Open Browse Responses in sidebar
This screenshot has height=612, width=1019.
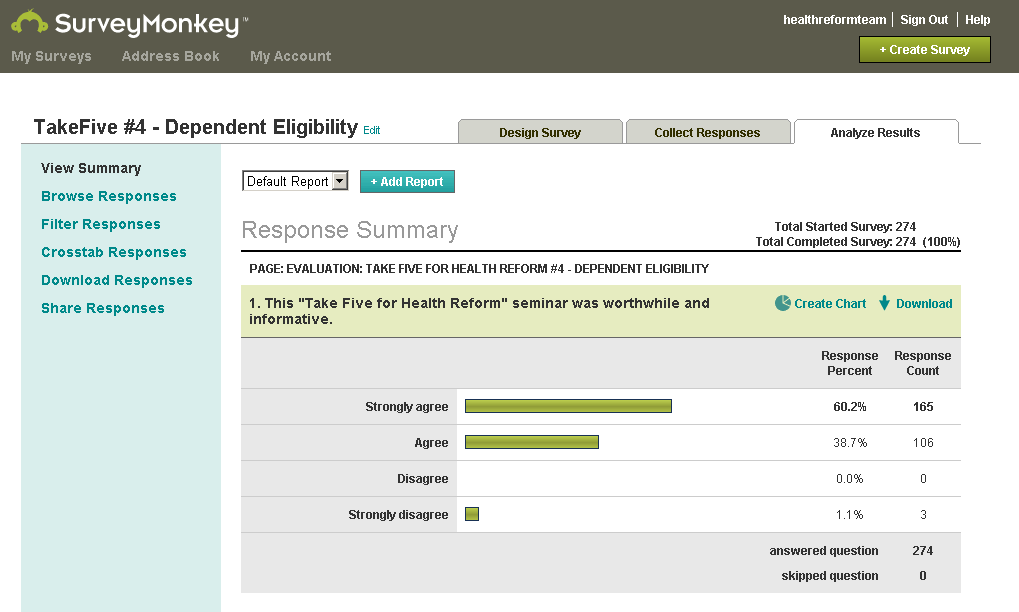(109, 196)
